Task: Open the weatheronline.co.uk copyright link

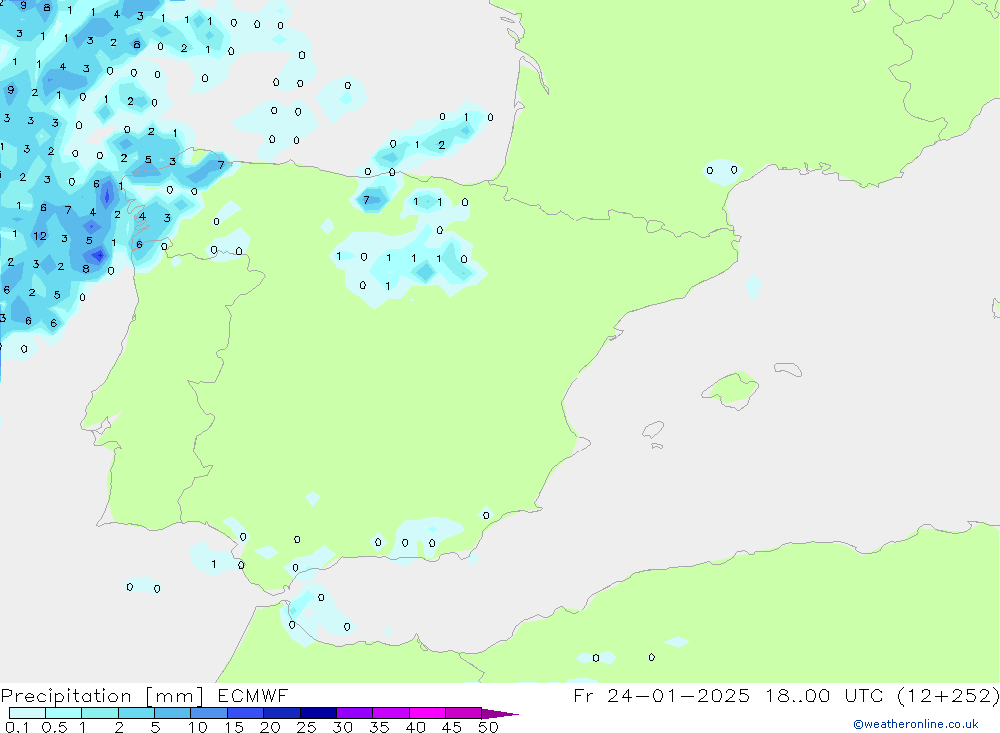Action: [x=915, y=724]
